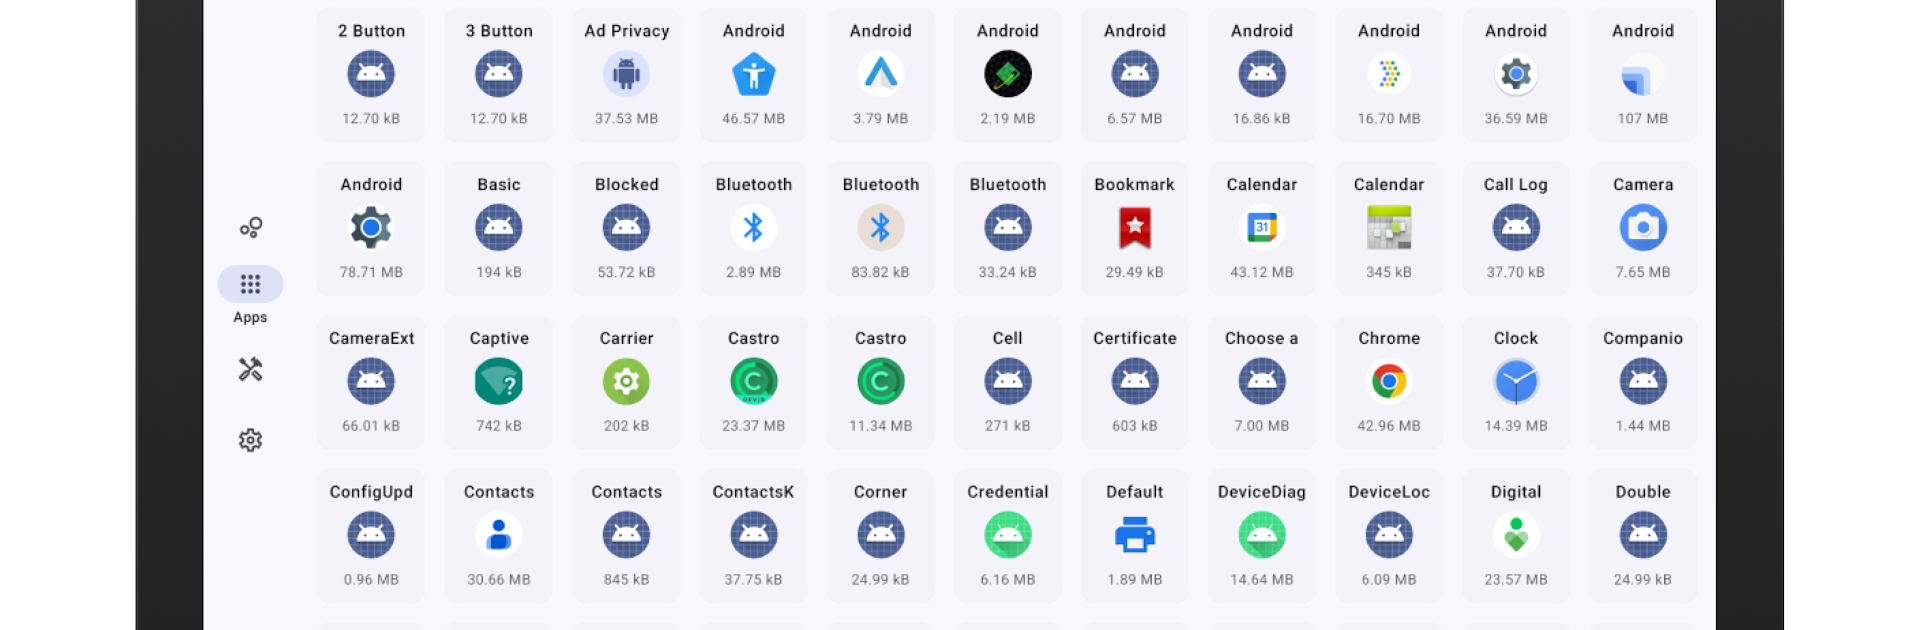Open Castro icon sized 23.37 MB

[753, 382]
